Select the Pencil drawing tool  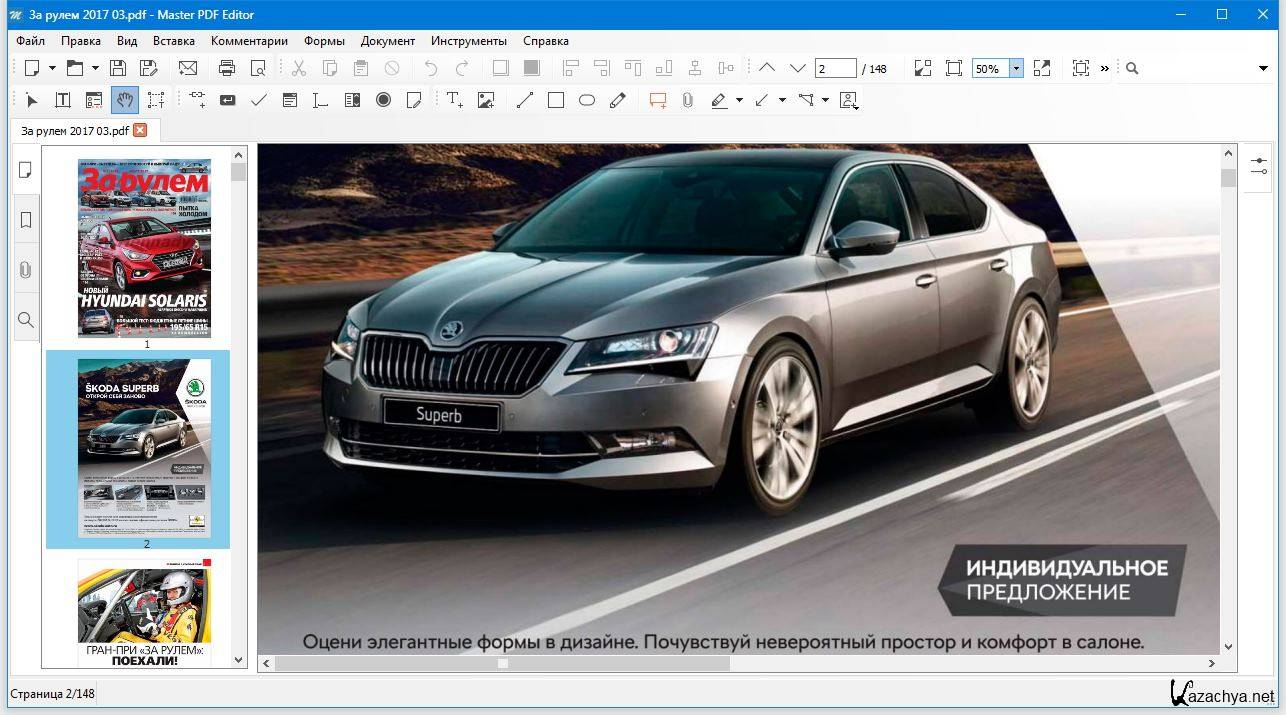(618, 100)
